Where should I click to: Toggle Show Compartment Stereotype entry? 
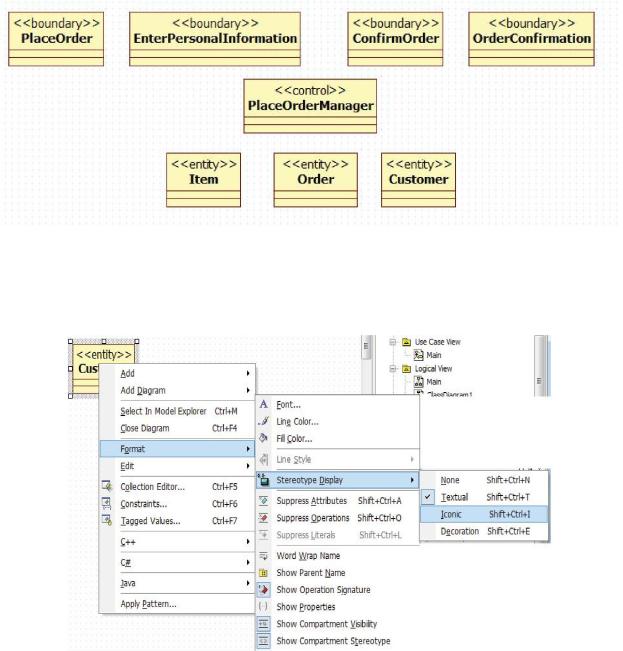pos(337,641)
